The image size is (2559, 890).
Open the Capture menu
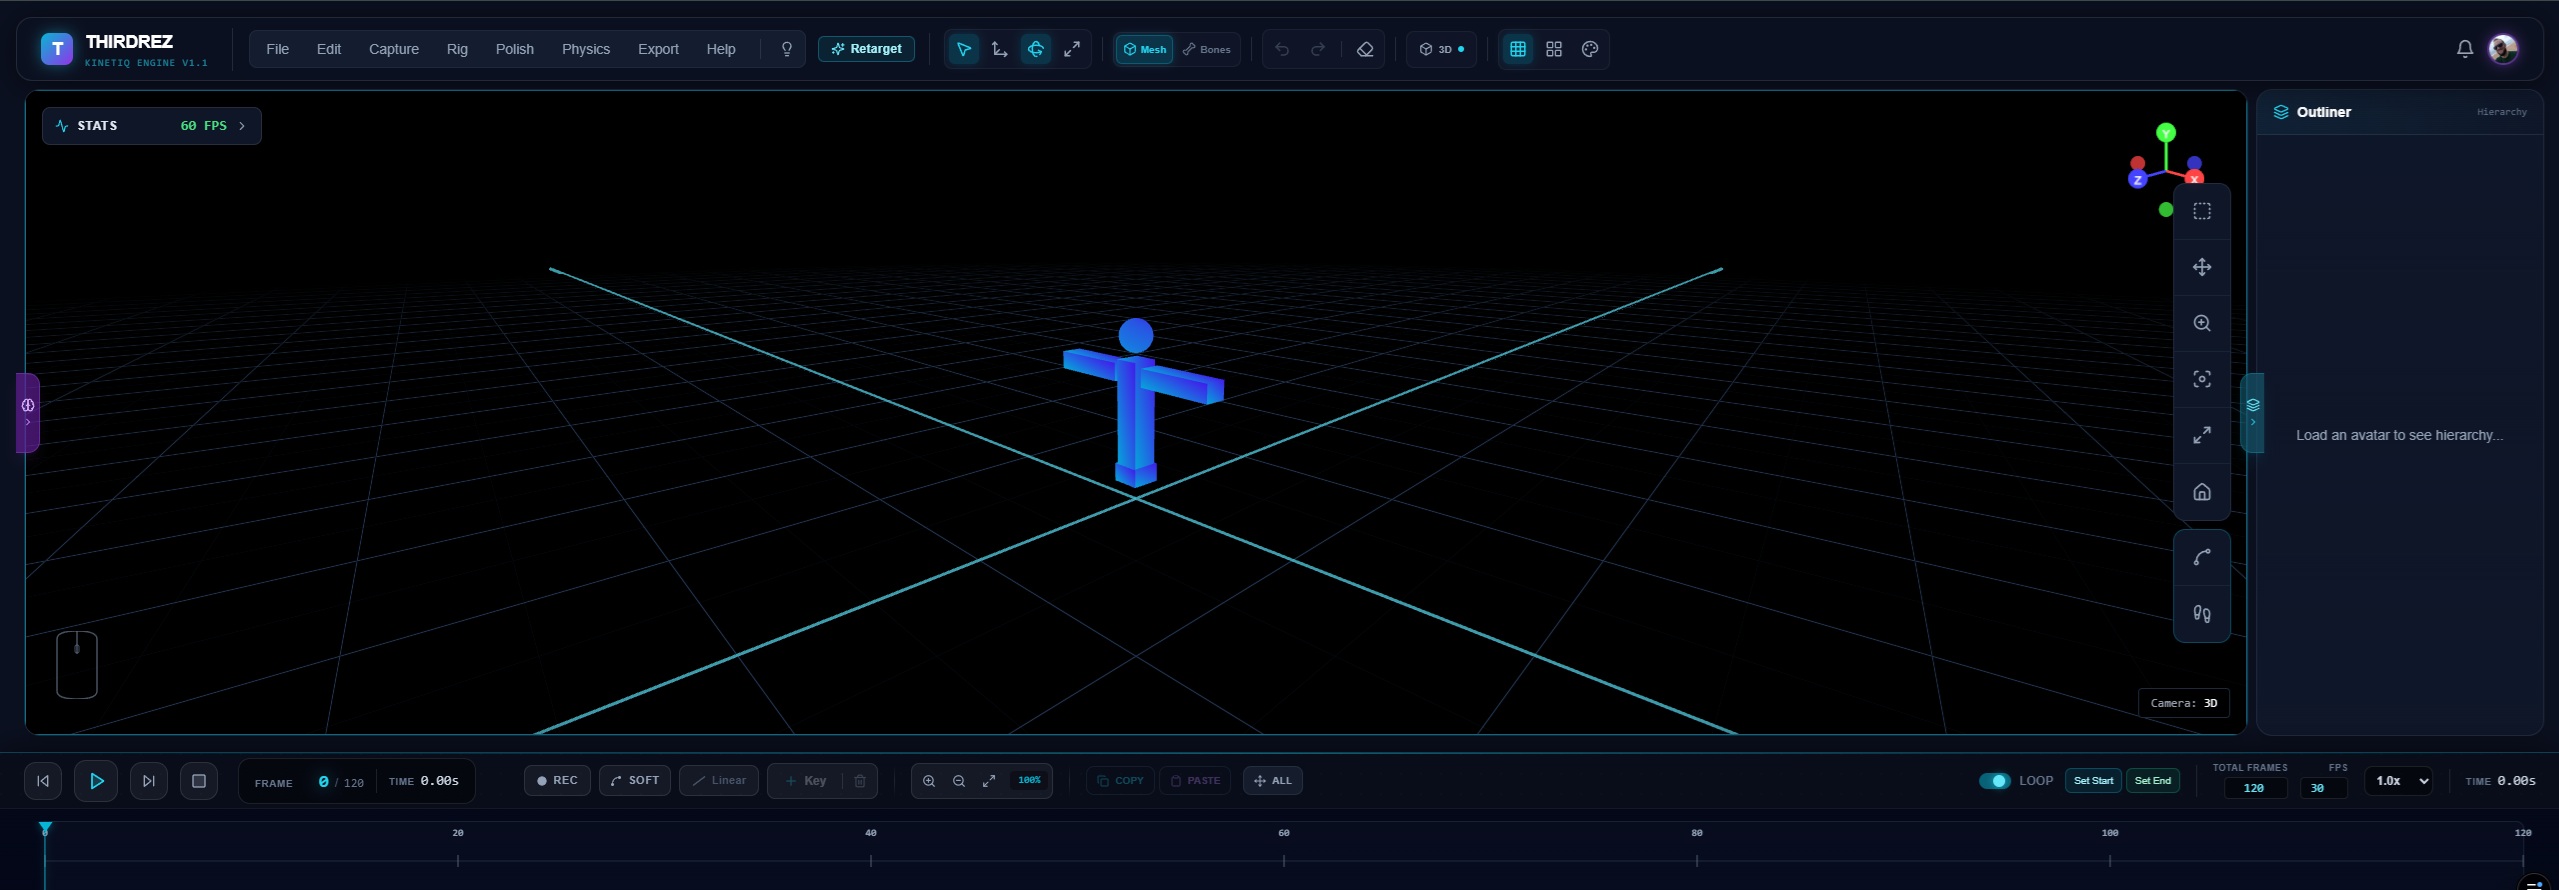(x=394, y=49)
